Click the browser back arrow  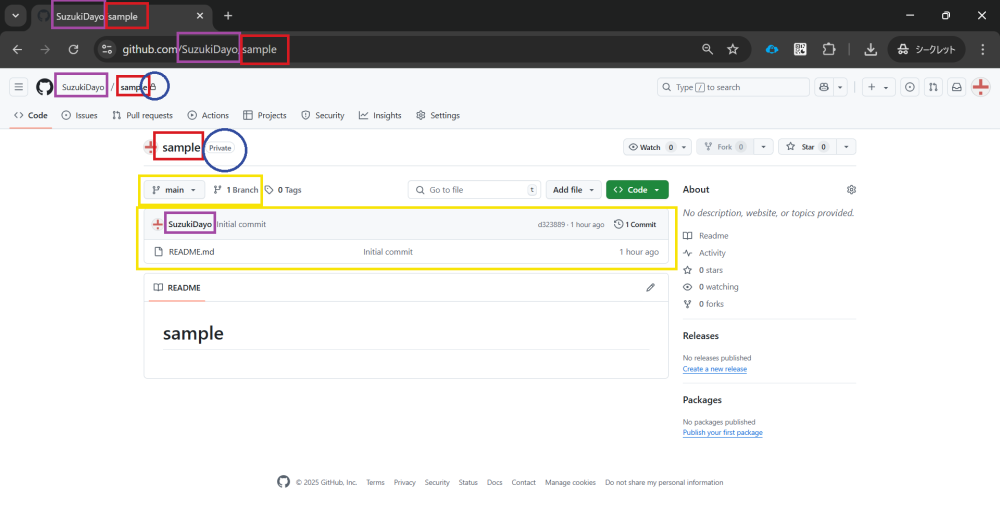tap(17, 49)
